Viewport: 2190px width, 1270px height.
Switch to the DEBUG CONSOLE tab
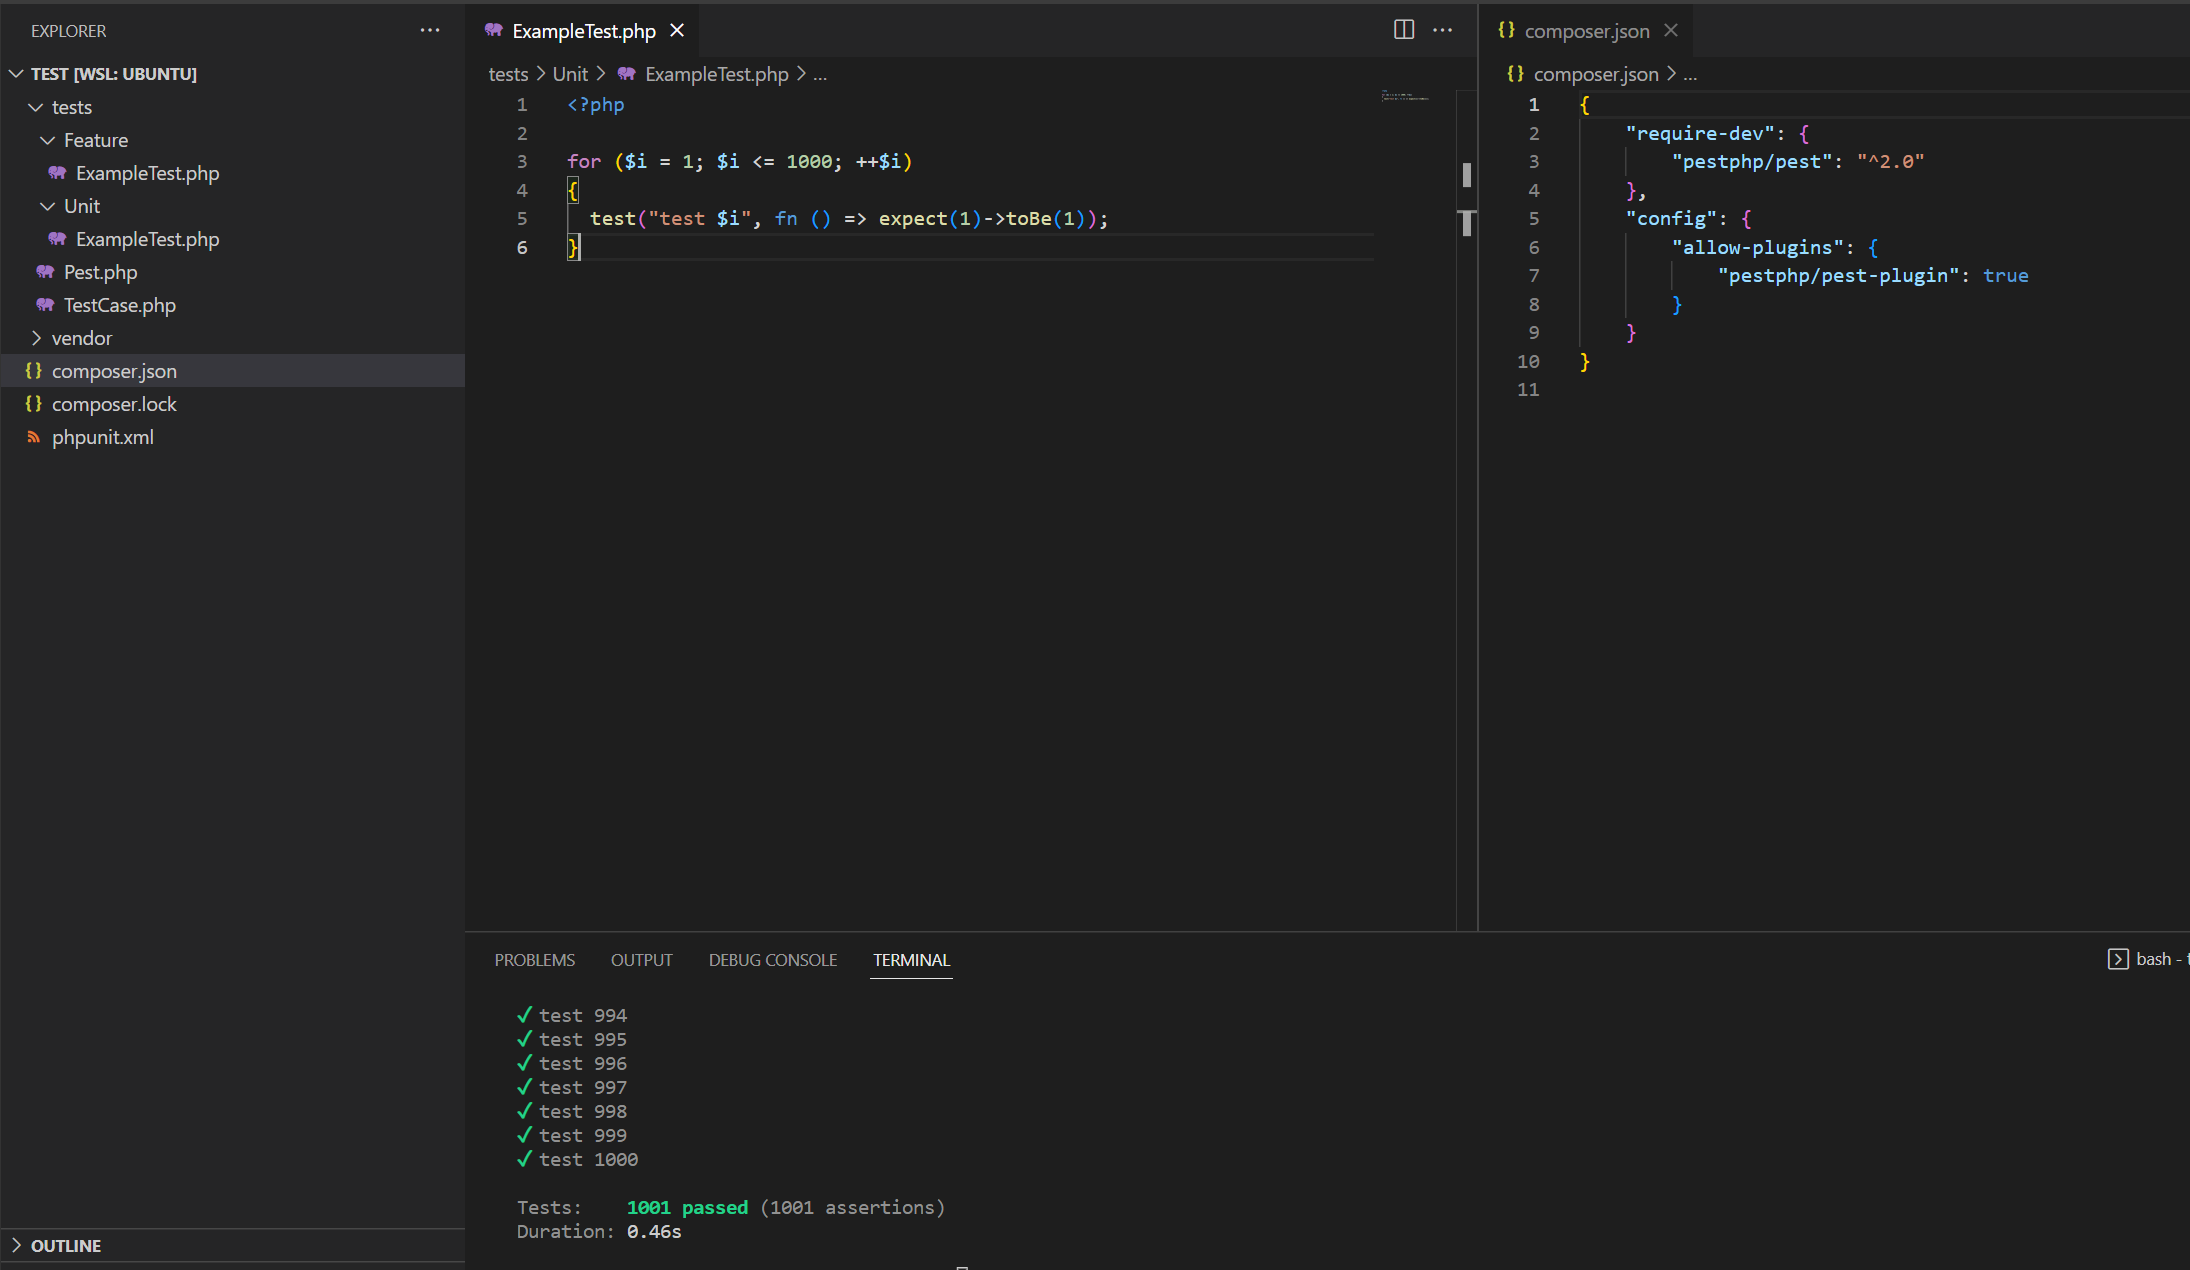pyautogui.click(x=772, y=959)
